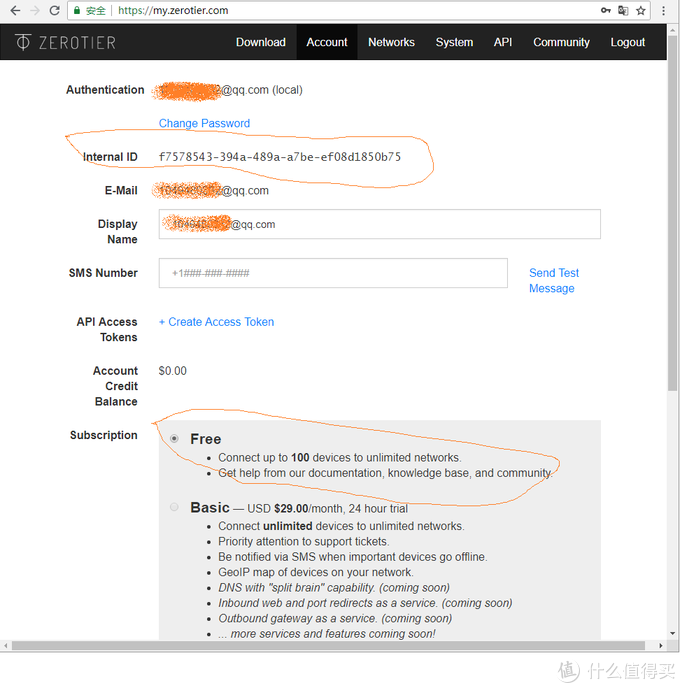Screen dimensions: 680x688
Task: Select the Basic subscription radio button
Action: click(175, 508)
